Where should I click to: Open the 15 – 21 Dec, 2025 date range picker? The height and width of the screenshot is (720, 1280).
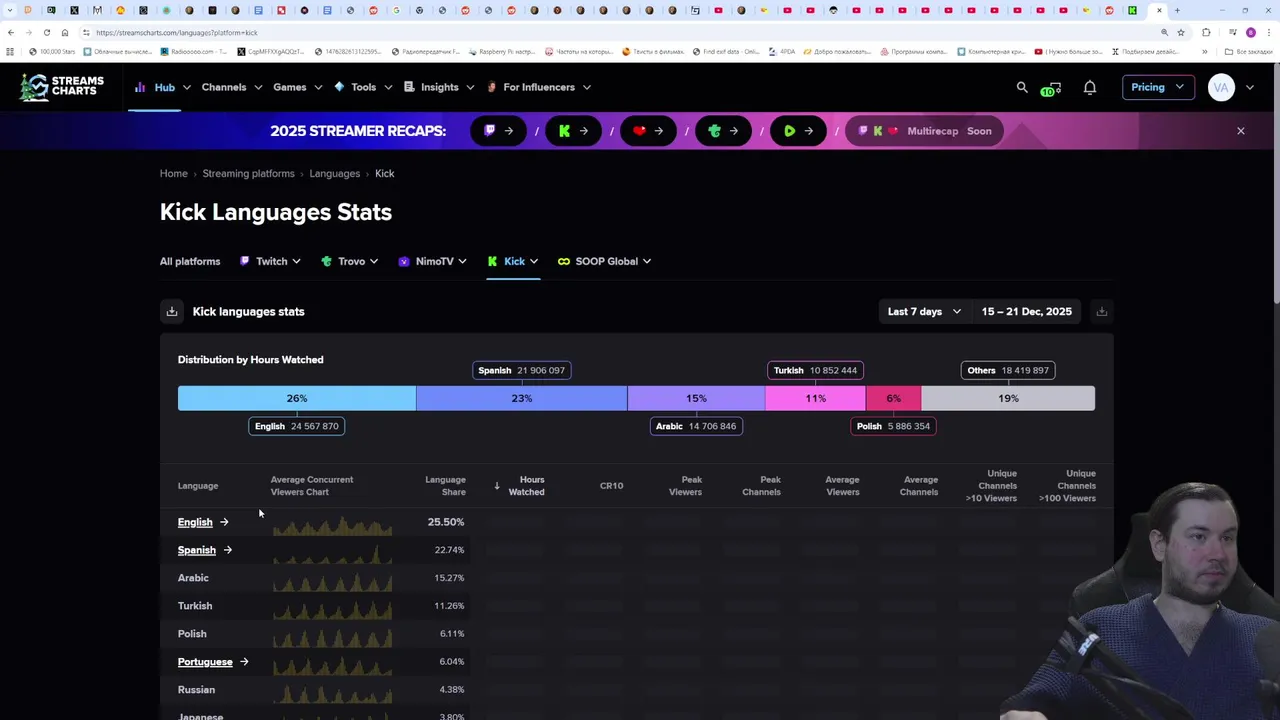1027,312
